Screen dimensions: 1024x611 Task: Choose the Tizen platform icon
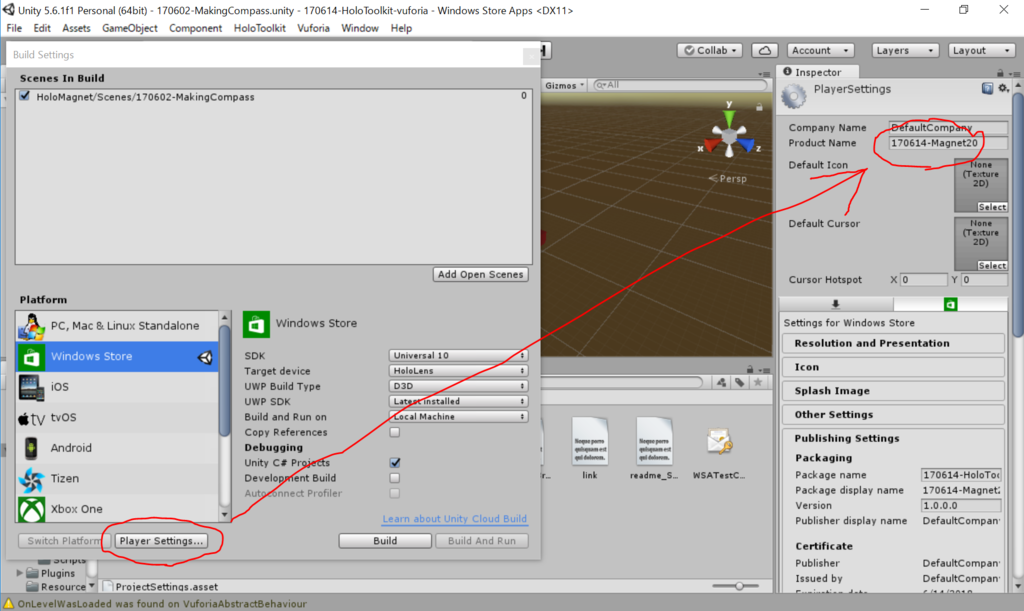coord(31,478)
